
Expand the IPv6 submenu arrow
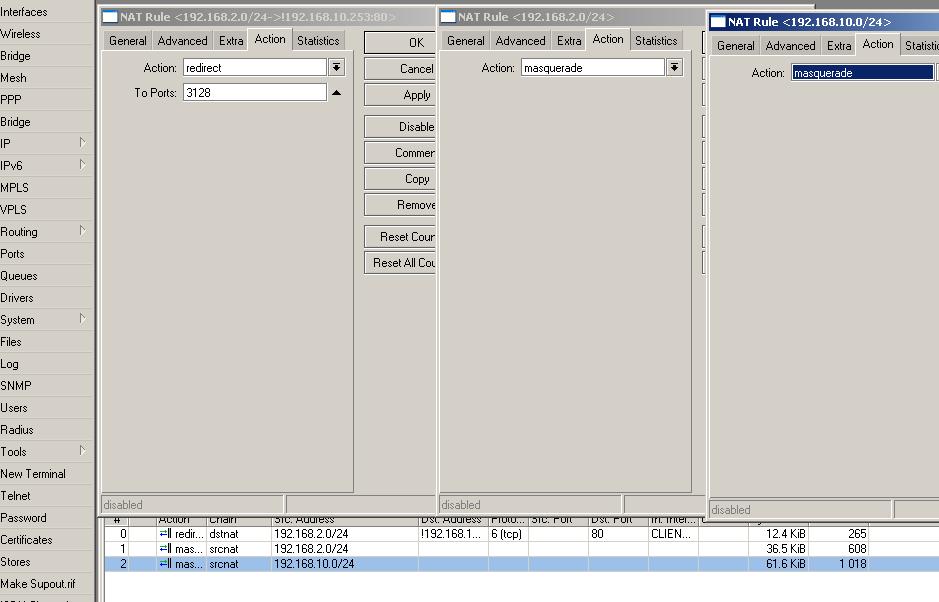pos(83,165)
